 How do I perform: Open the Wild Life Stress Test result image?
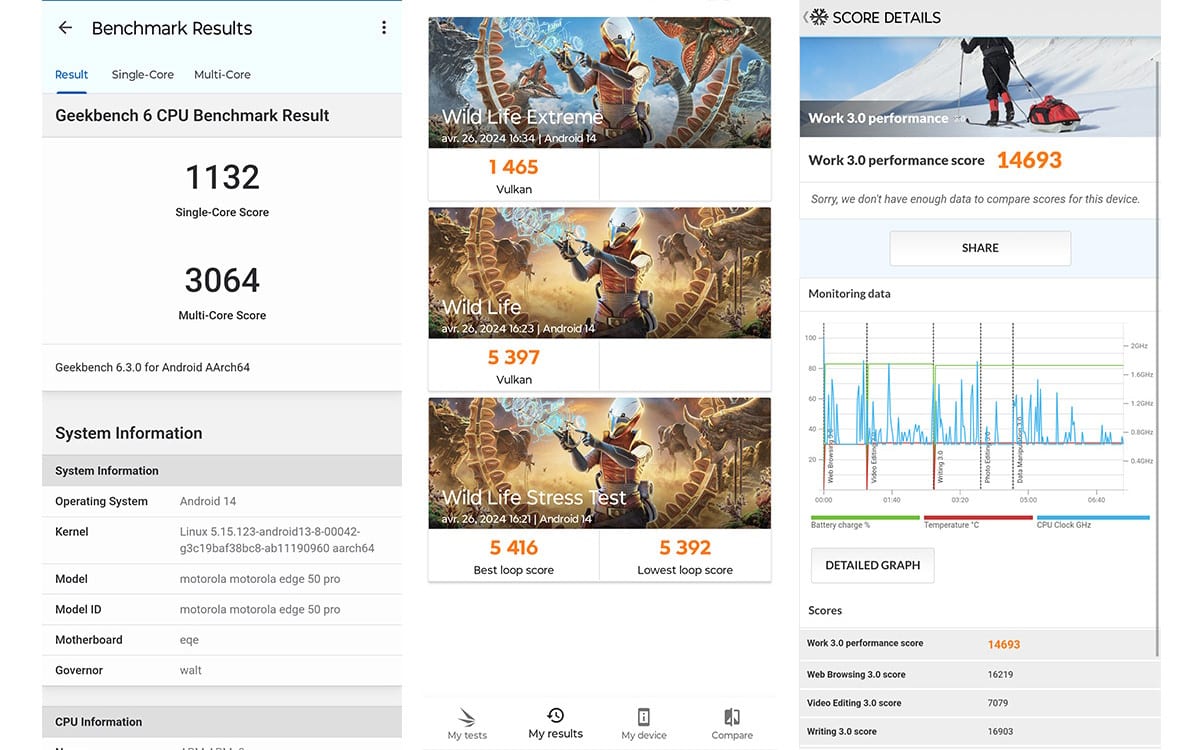(600, 463)
